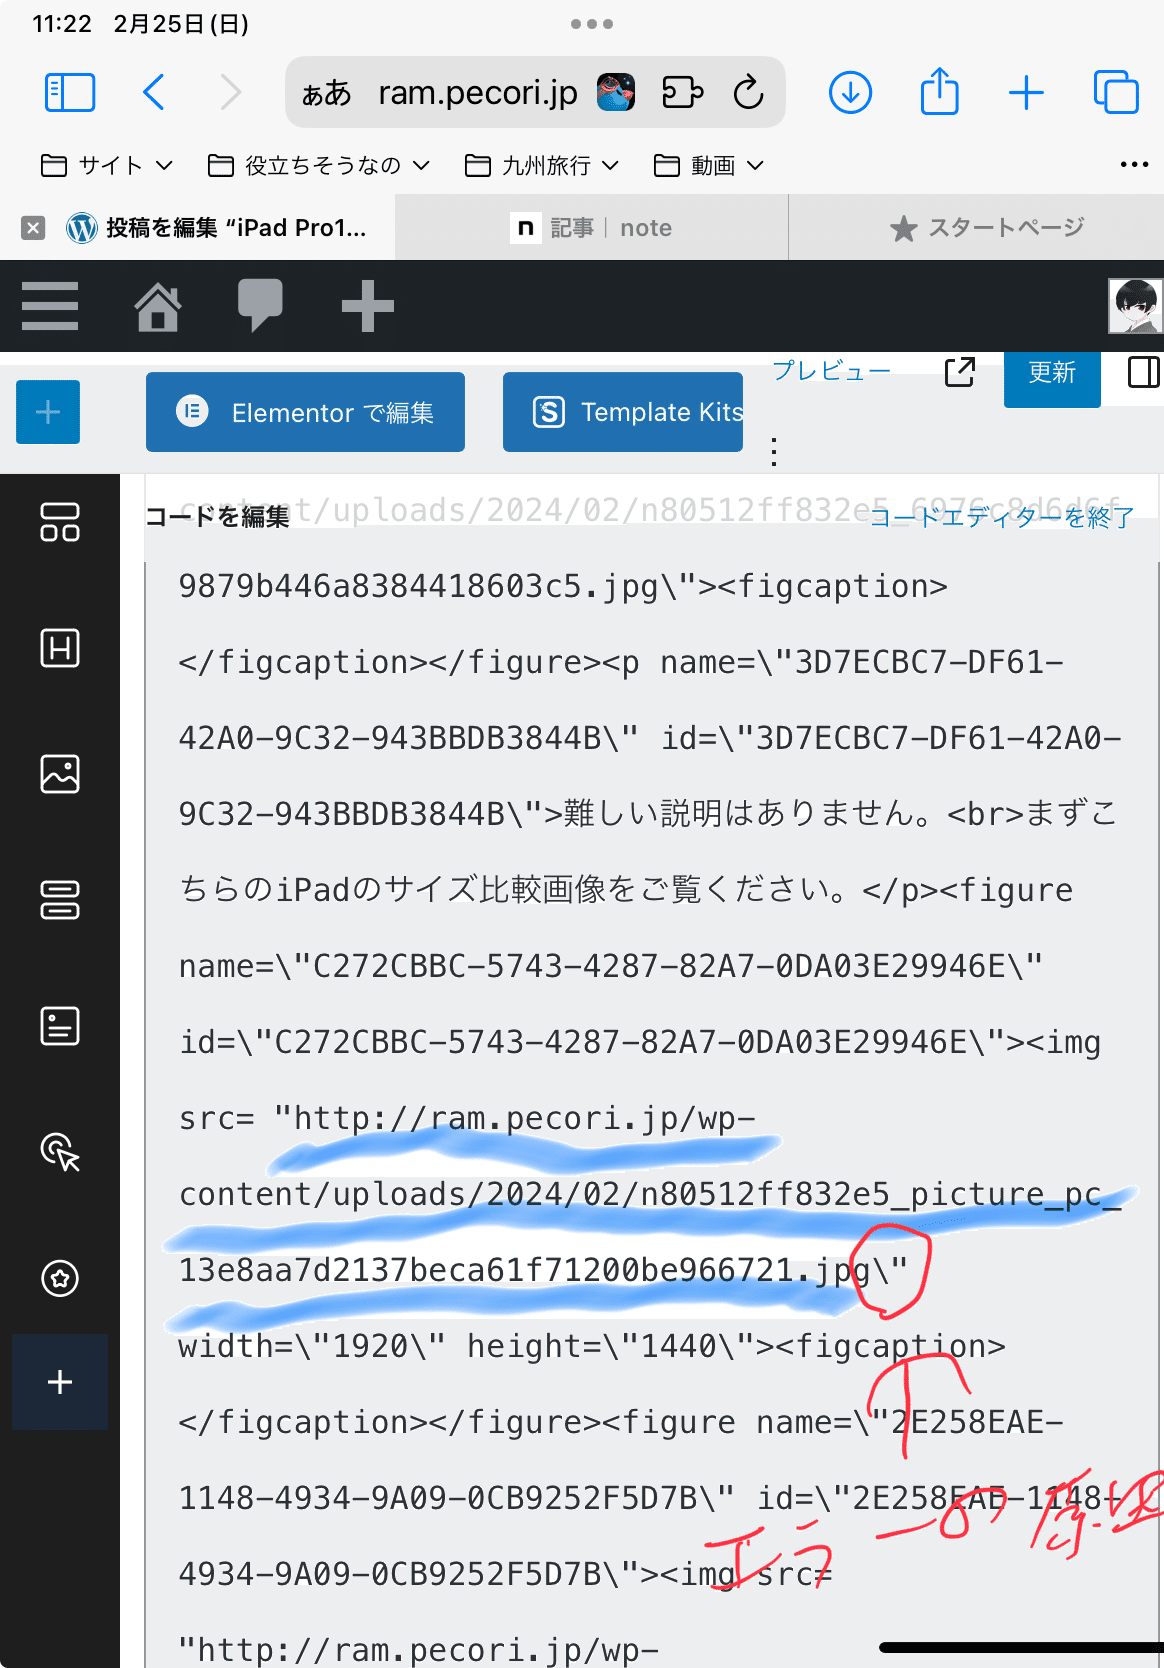Open the editor options three-dot menu
Viewport: 1164px width, 1668px height.
pos(774,452)
